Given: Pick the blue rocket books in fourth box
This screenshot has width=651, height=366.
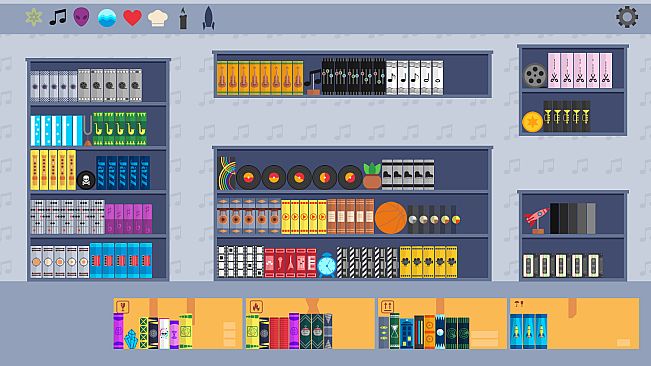Looking at the screenshot, I should (x=529, y=331).
